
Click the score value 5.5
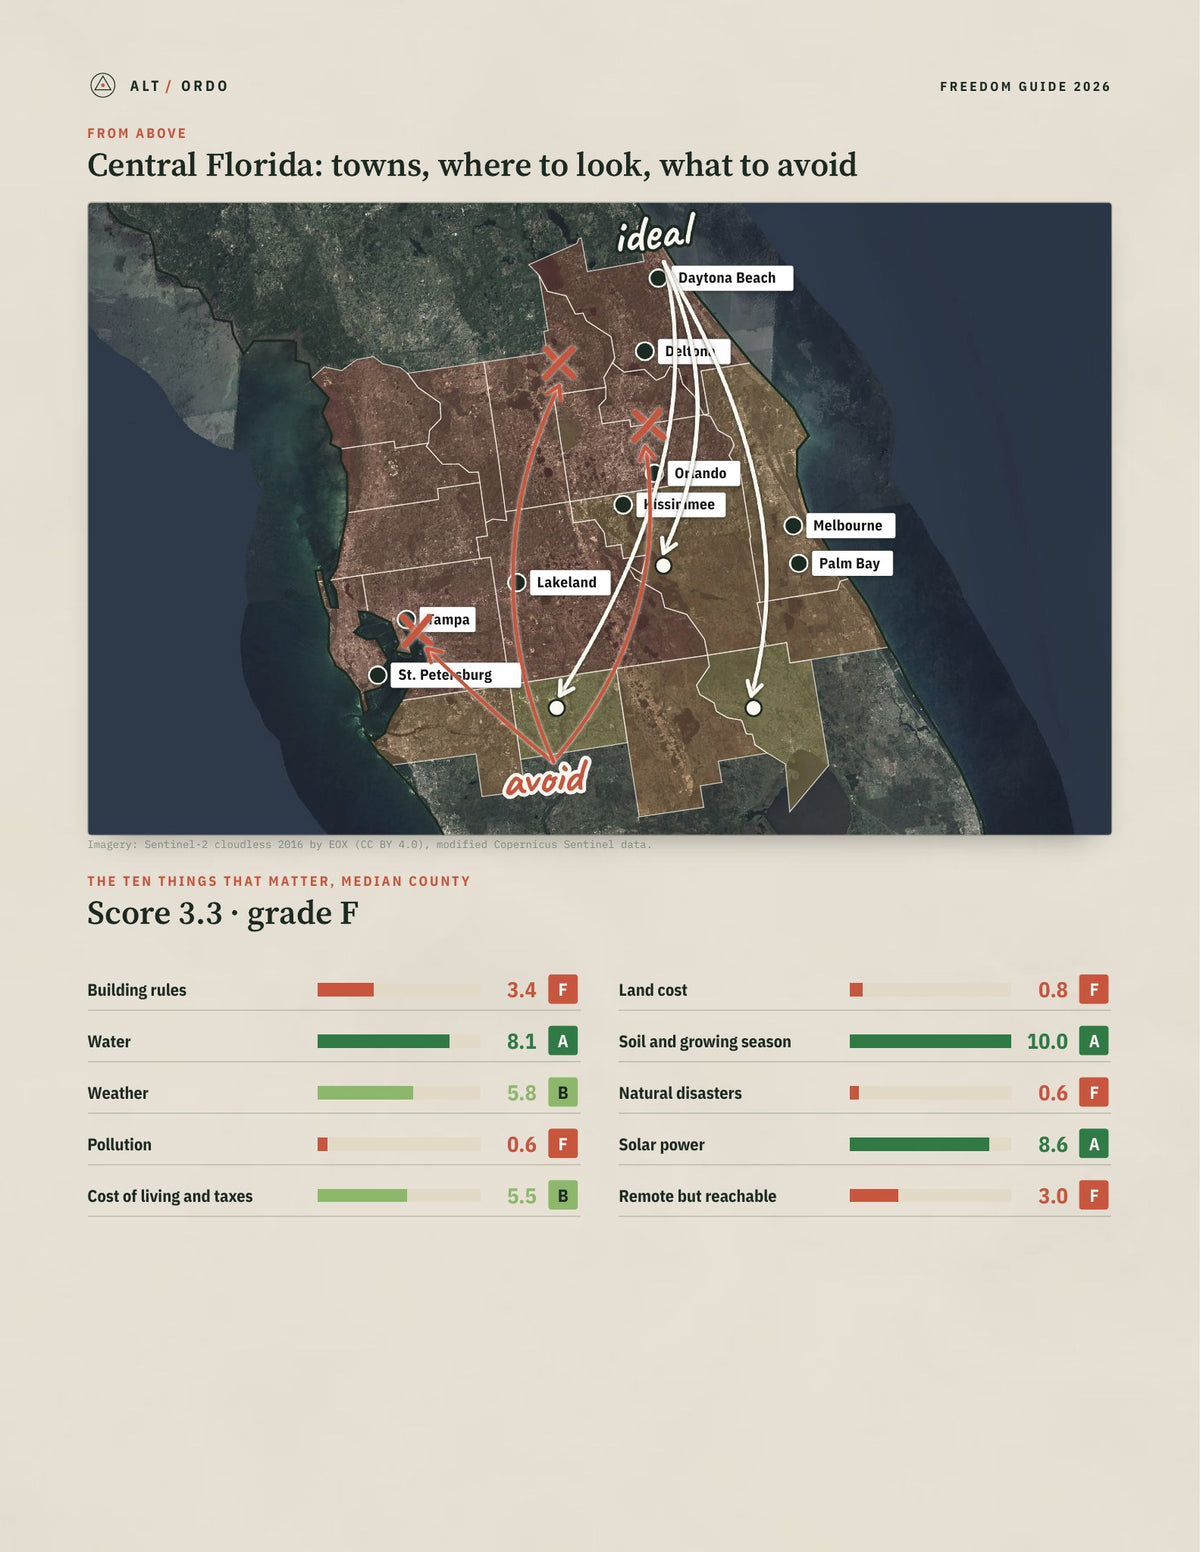coord(522,1196)
